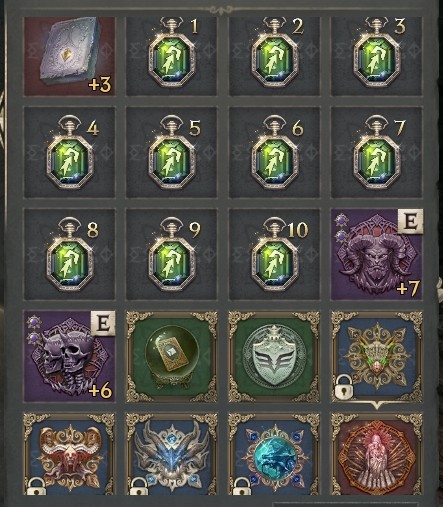Select the green pocket watch numbered 10
The image size is (443, 507).
(x=274, y=254)
